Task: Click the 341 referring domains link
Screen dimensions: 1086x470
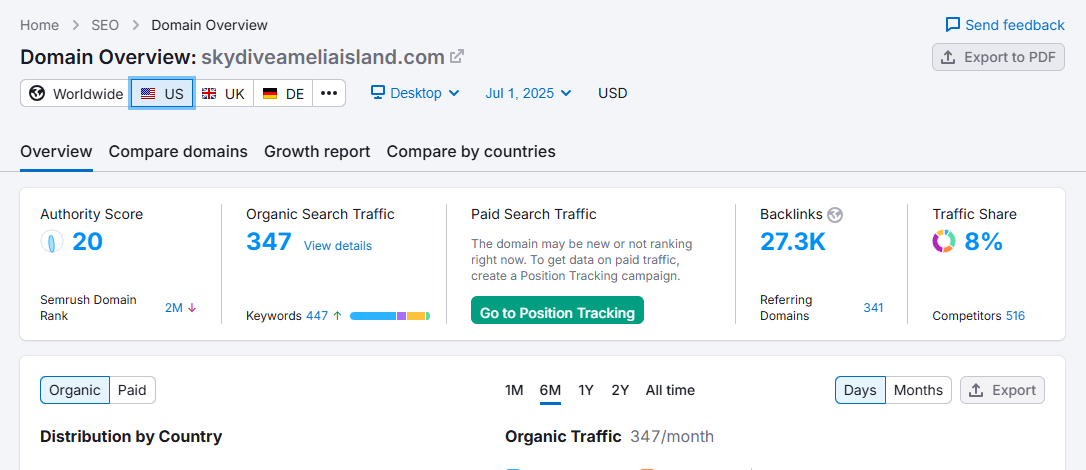Action: coord(873,308)
